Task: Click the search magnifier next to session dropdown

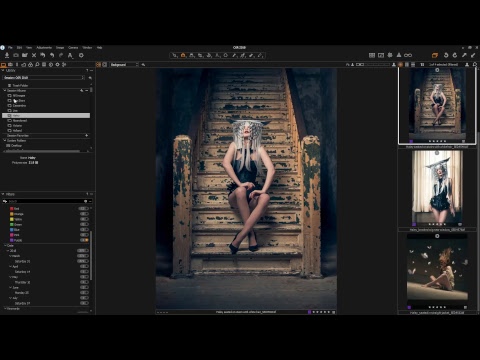Action: [90, 78]
